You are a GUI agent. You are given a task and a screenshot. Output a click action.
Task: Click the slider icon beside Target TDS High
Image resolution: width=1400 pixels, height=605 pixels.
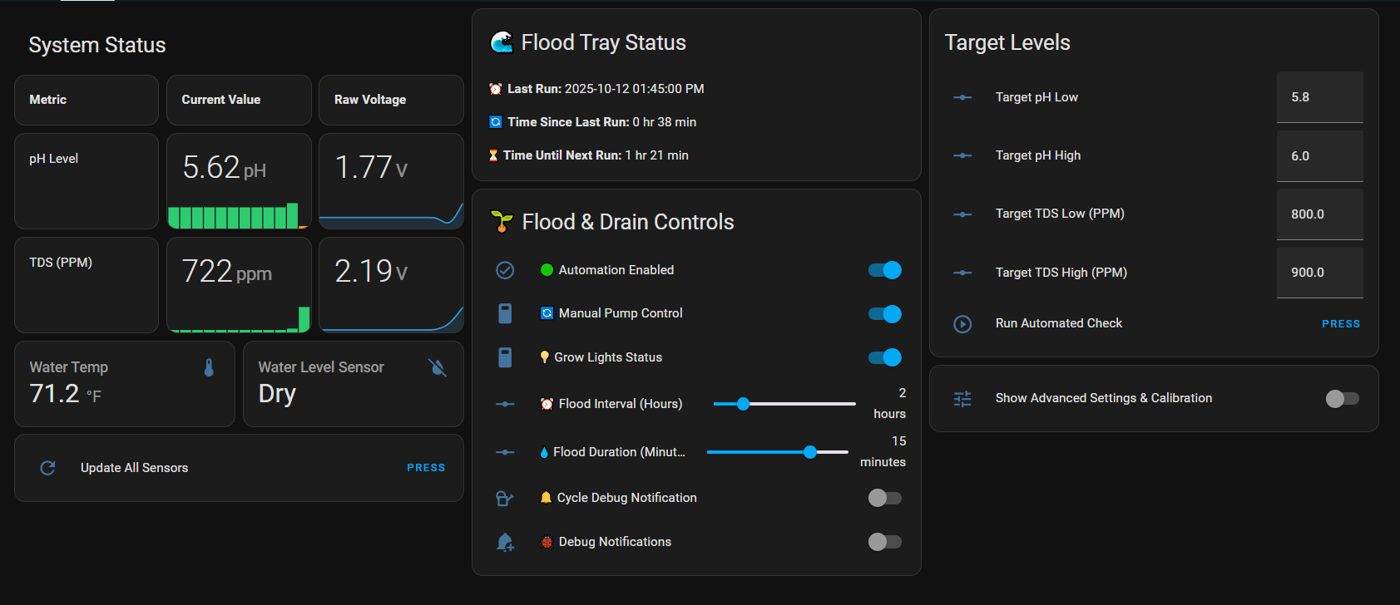point(962,272)
